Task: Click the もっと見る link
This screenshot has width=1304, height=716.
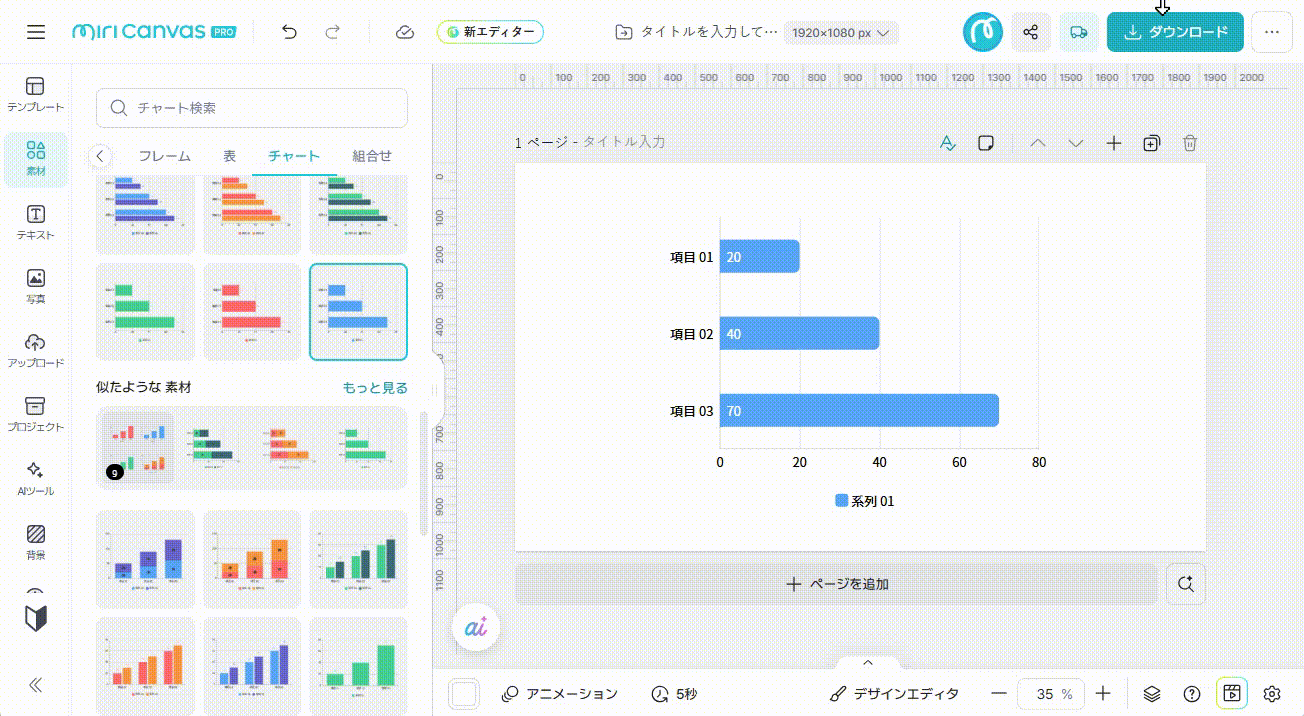Action: tap(375, 388)
